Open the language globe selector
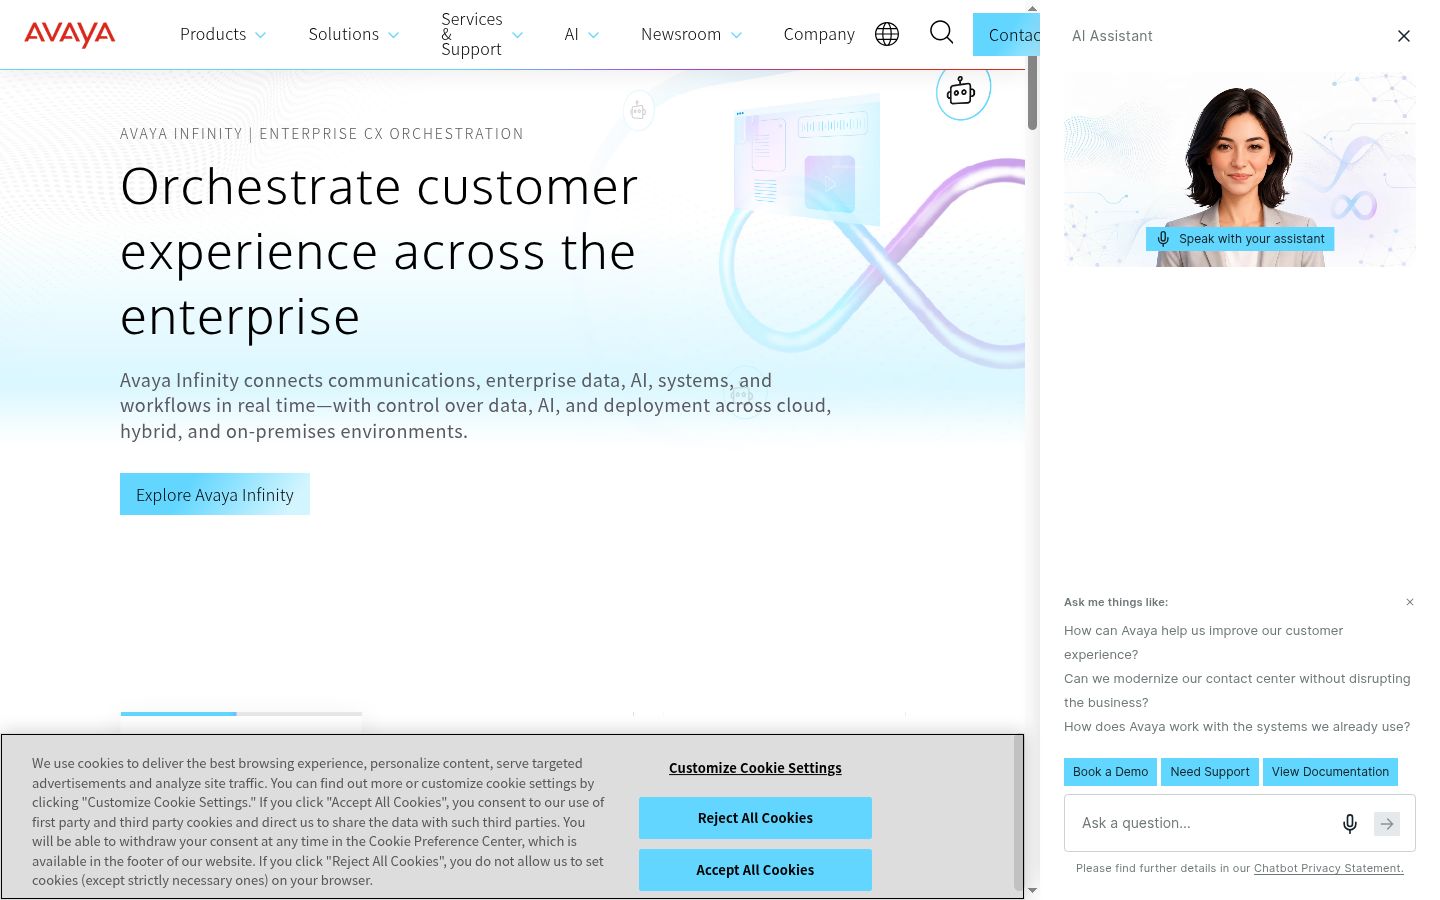This screenshot has height=900, width=1440. coord(887,34)
